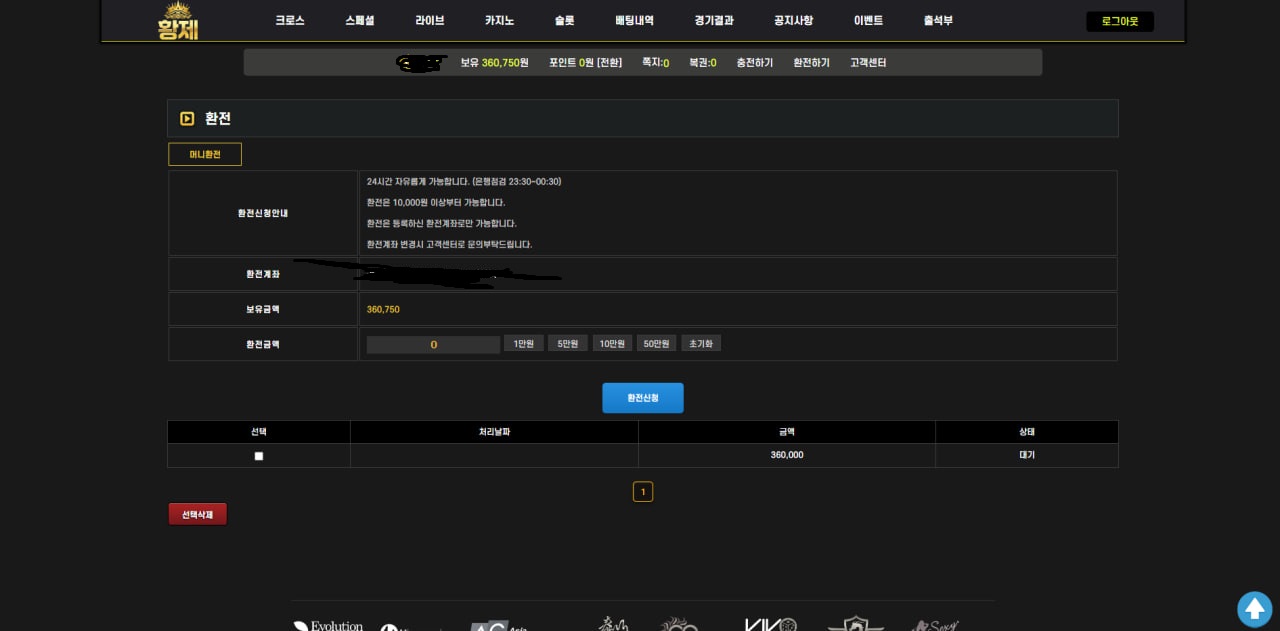Open the 슬롯 menu item

coord(564,21)
